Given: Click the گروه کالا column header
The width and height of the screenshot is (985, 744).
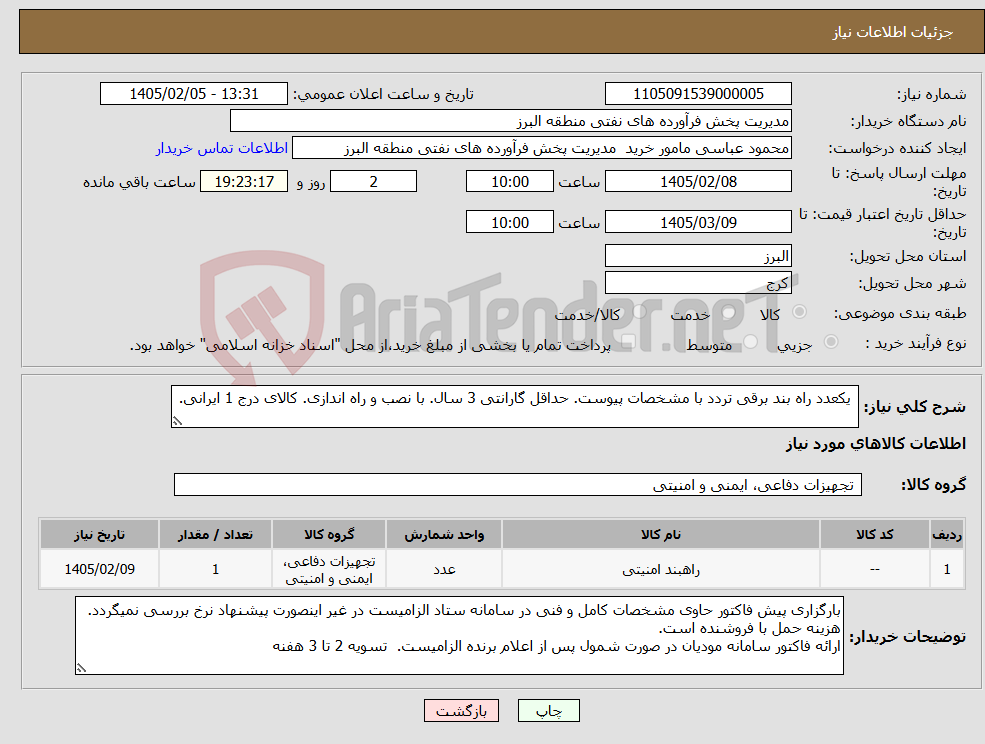Looking at the screenshot, I should click(x=329, y=535).
